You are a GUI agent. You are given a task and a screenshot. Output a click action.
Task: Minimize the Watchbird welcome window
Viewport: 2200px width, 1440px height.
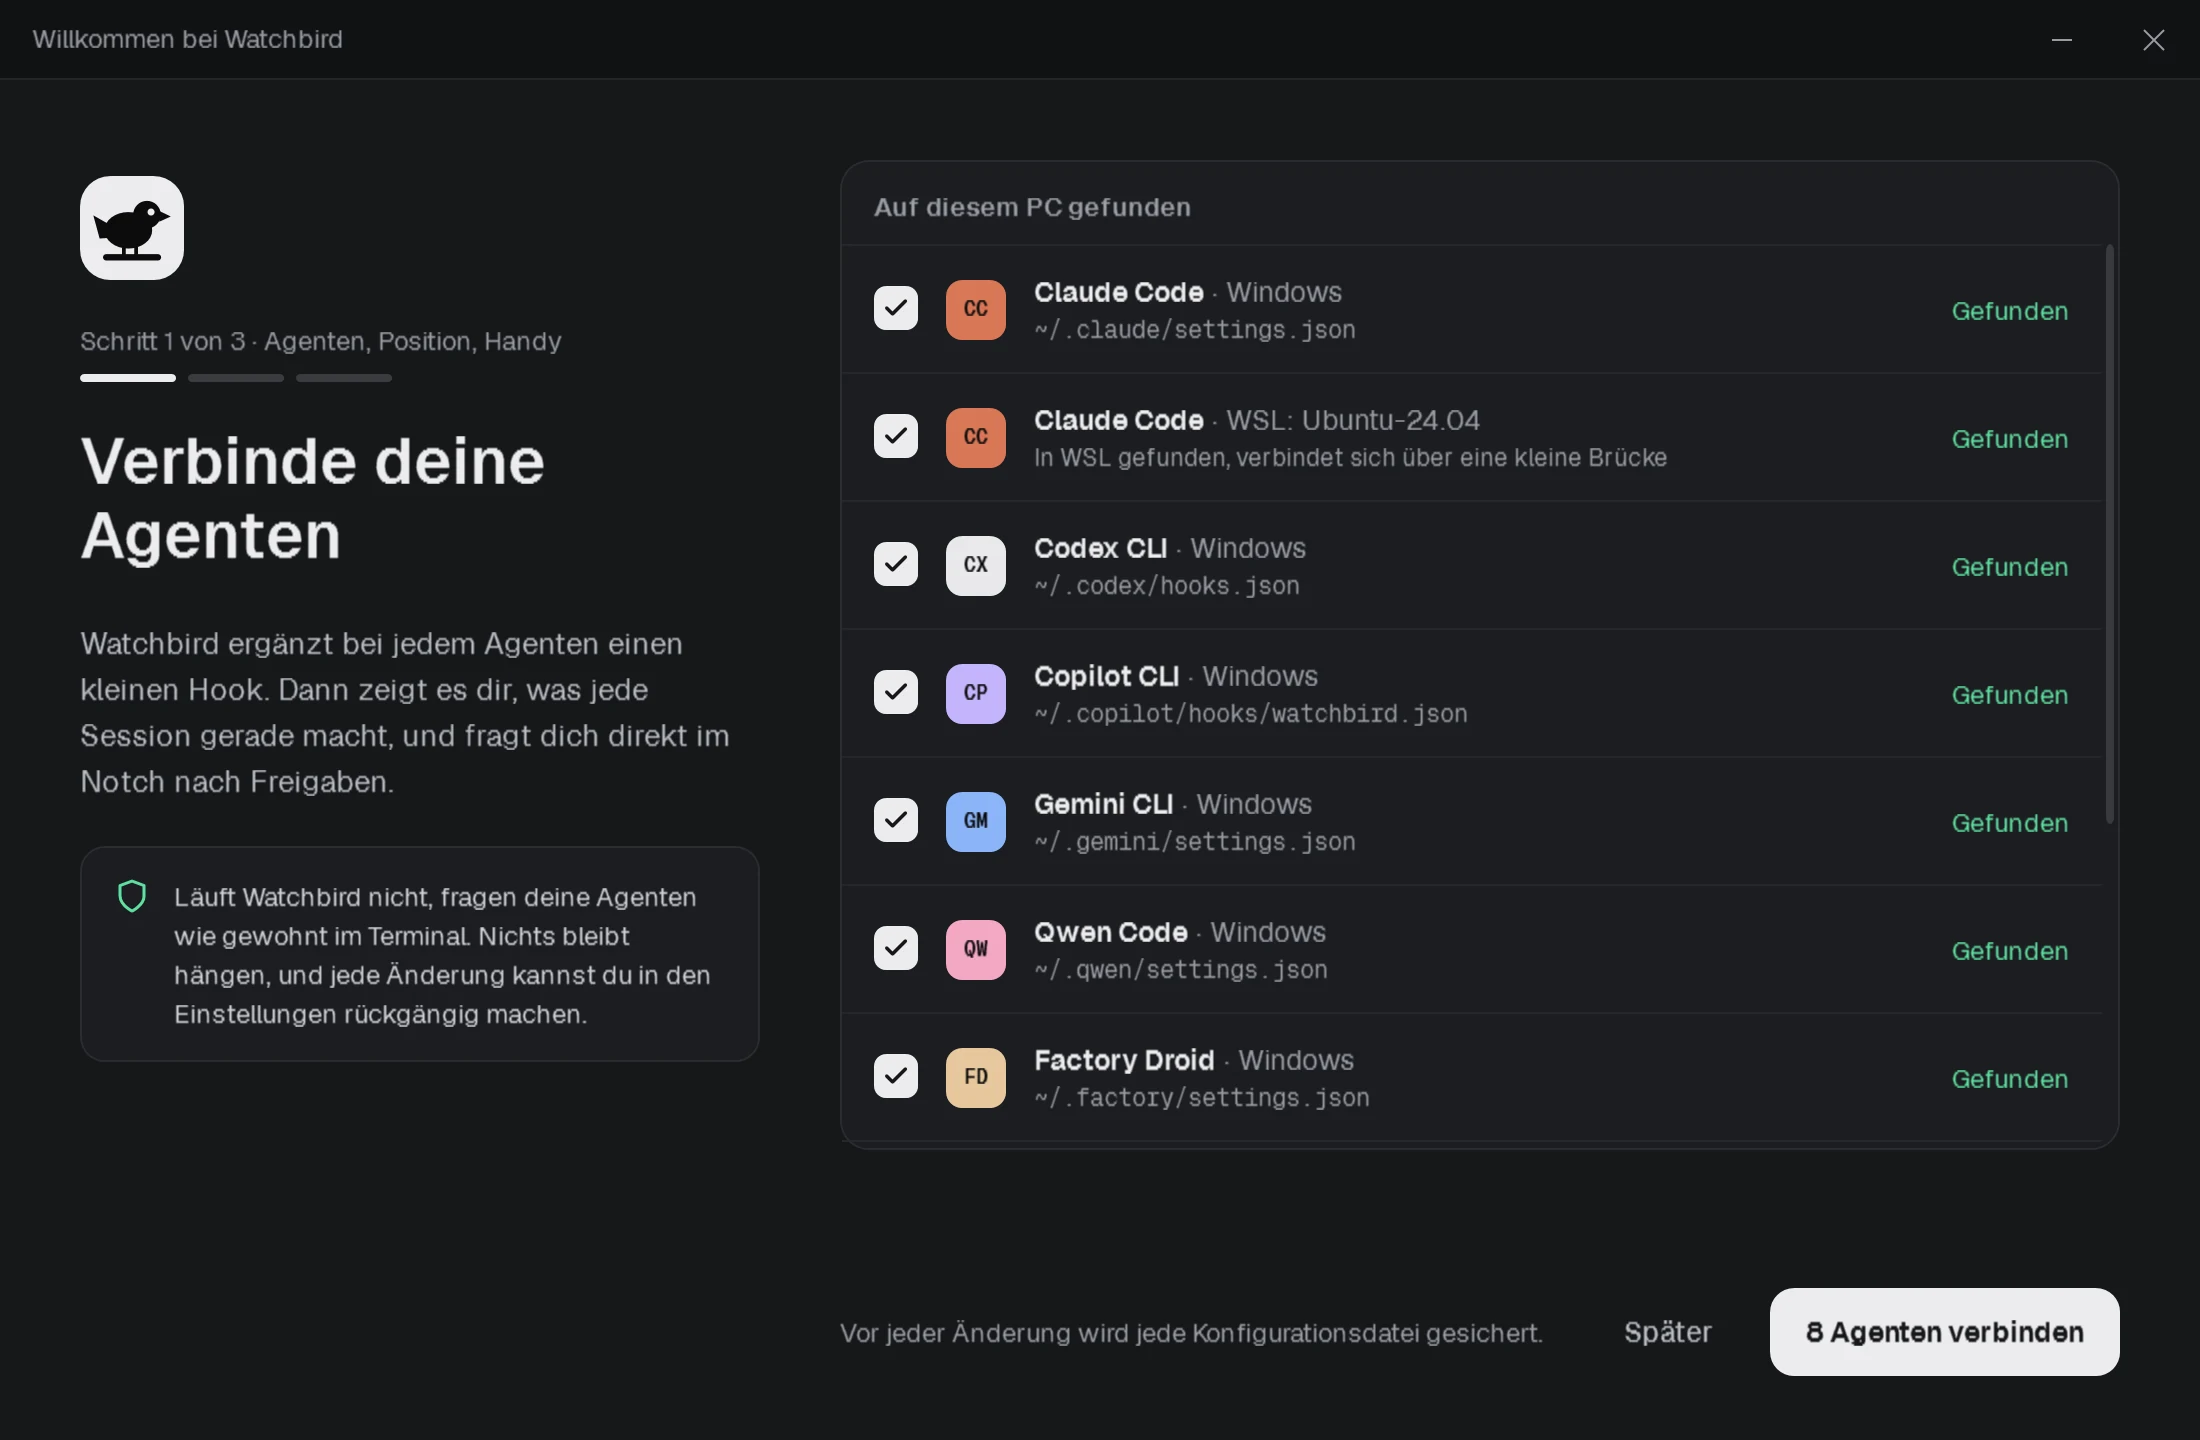coord(2062,40)
